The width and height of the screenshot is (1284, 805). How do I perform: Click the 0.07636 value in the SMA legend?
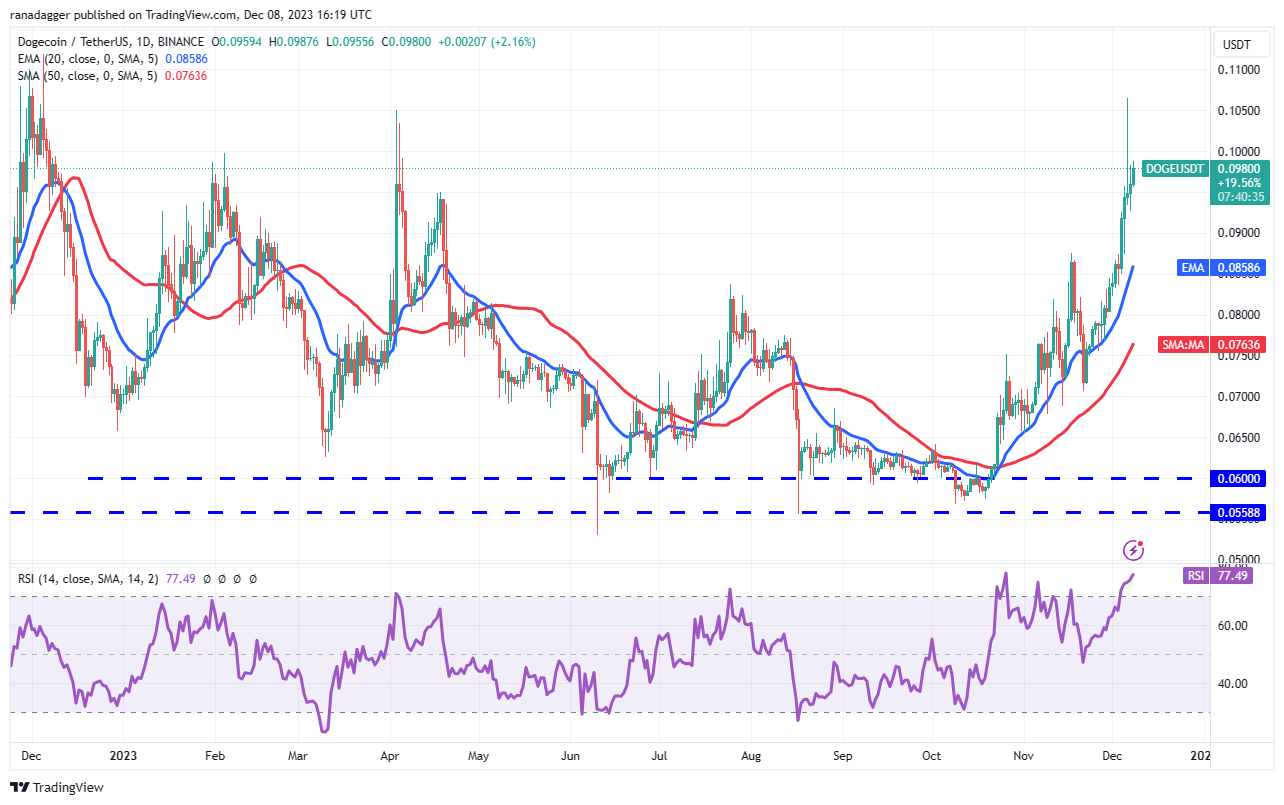(184, 76)
